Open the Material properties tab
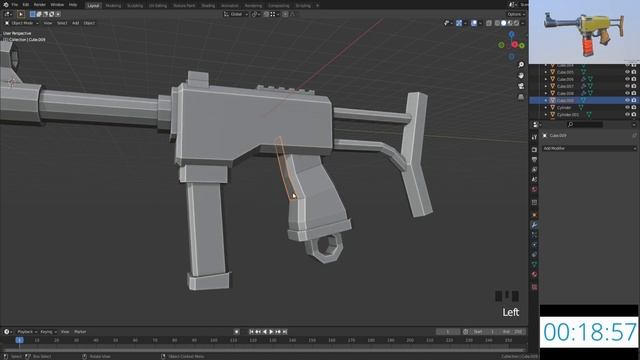 click(534, 274)
